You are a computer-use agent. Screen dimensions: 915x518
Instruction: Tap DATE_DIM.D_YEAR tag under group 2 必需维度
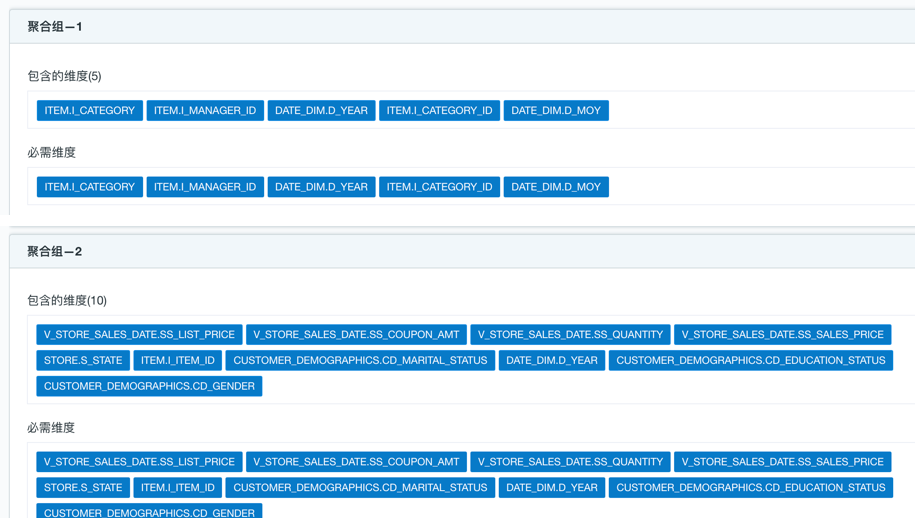[x=552, y=487]
